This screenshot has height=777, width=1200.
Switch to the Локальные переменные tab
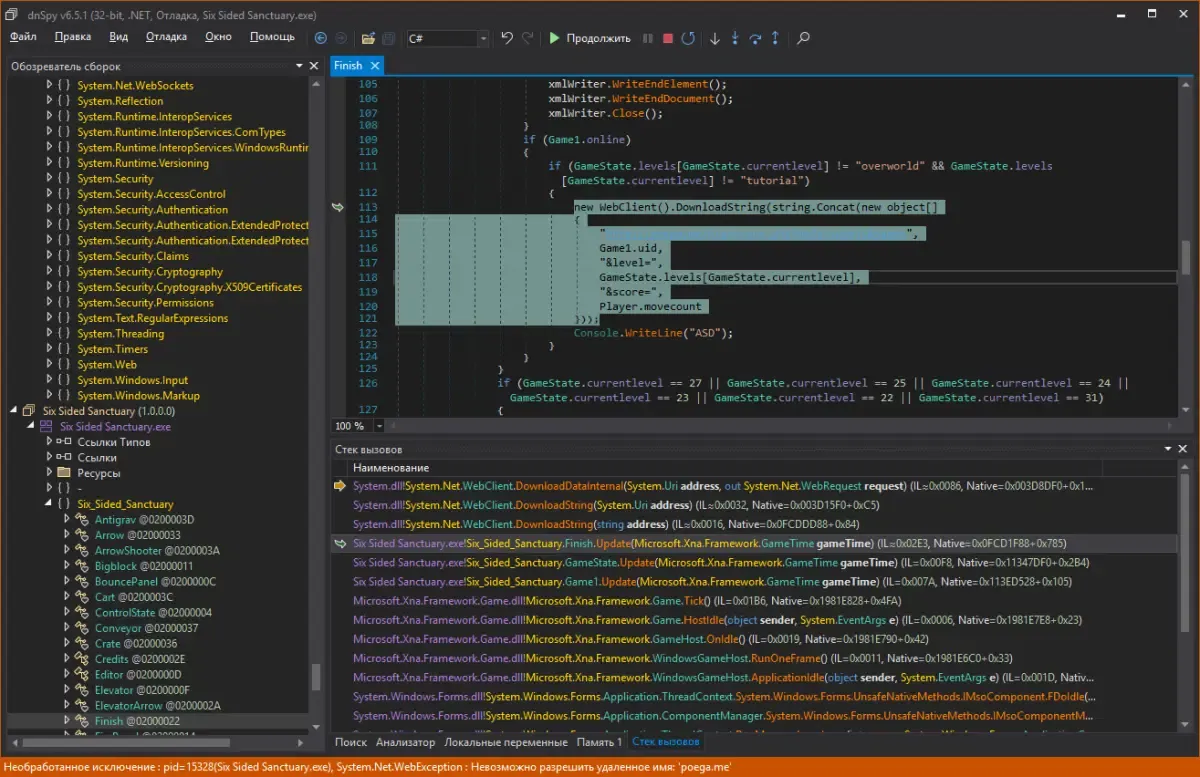click(x=506, y=742)
